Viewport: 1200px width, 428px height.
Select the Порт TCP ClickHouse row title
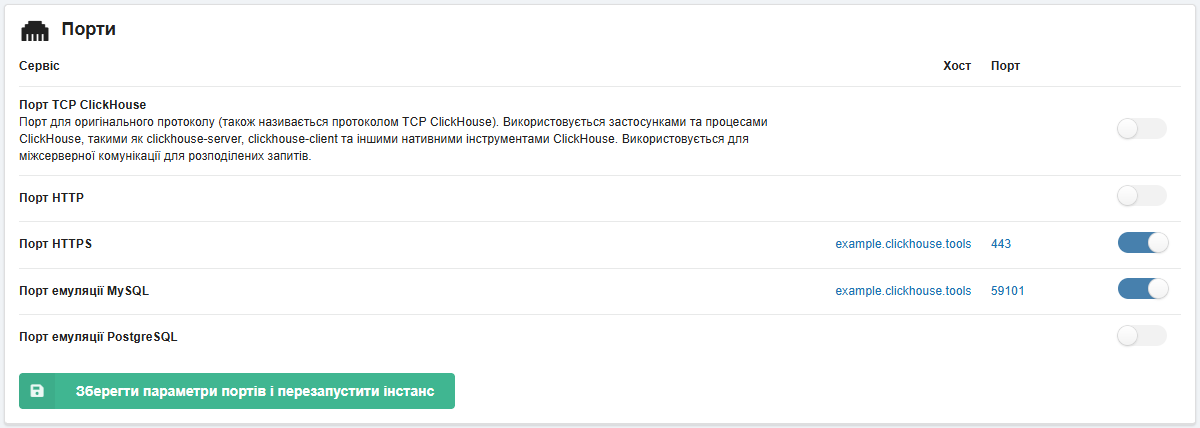(x=83, y=104)
